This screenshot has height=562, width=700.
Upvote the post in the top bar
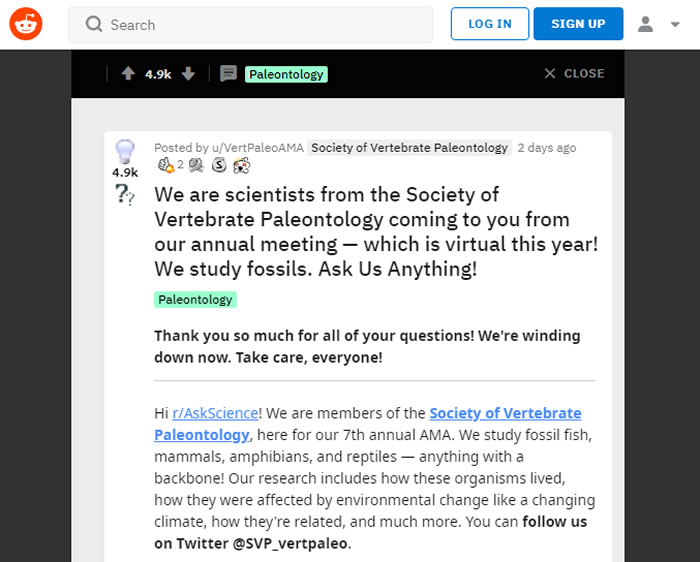click(128, 74)
